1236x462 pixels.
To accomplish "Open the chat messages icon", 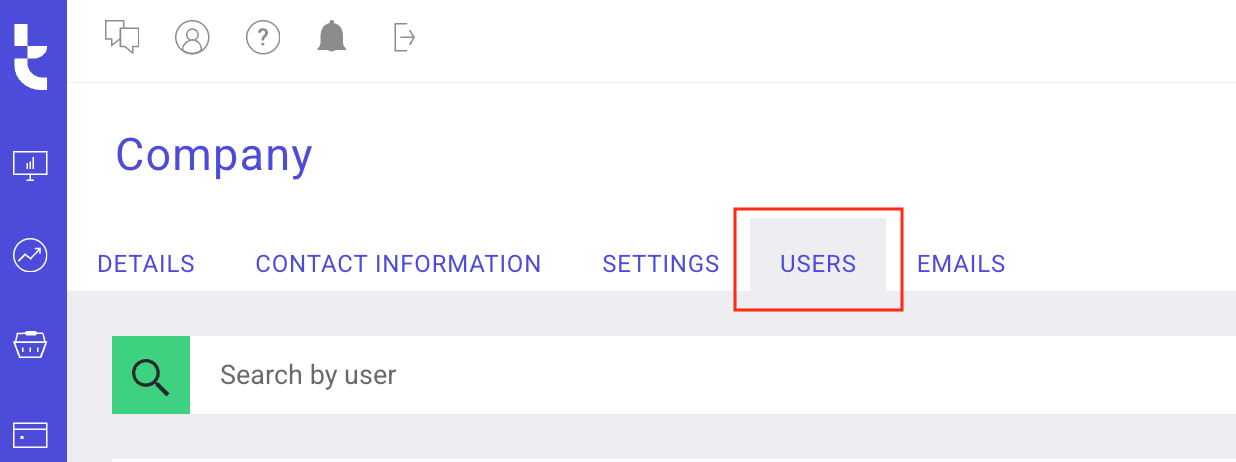I will coord(121,38).
